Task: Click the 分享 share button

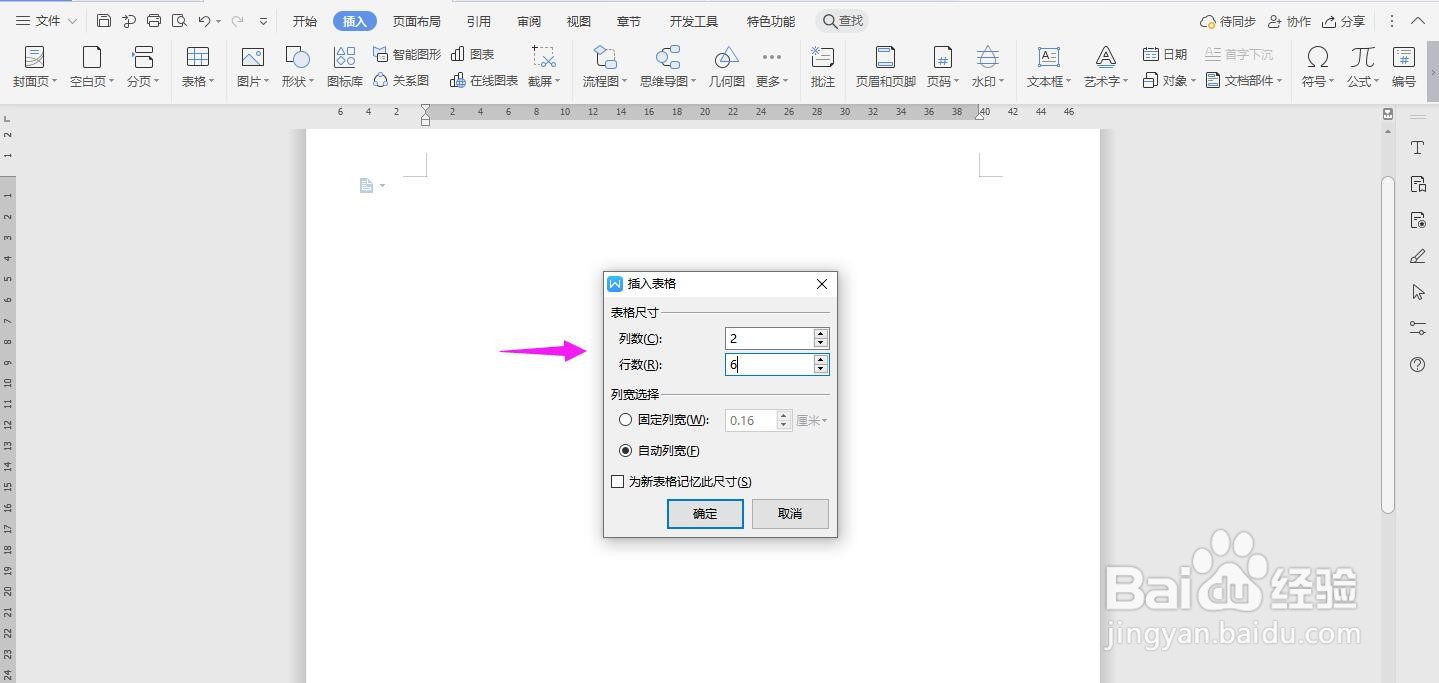Action: [1343, 21]
